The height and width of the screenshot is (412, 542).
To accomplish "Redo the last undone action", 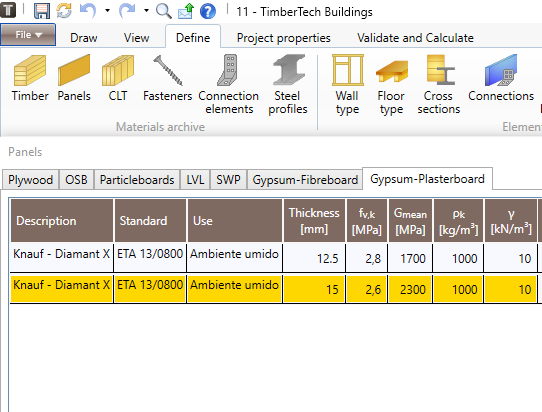I will 127,11.
